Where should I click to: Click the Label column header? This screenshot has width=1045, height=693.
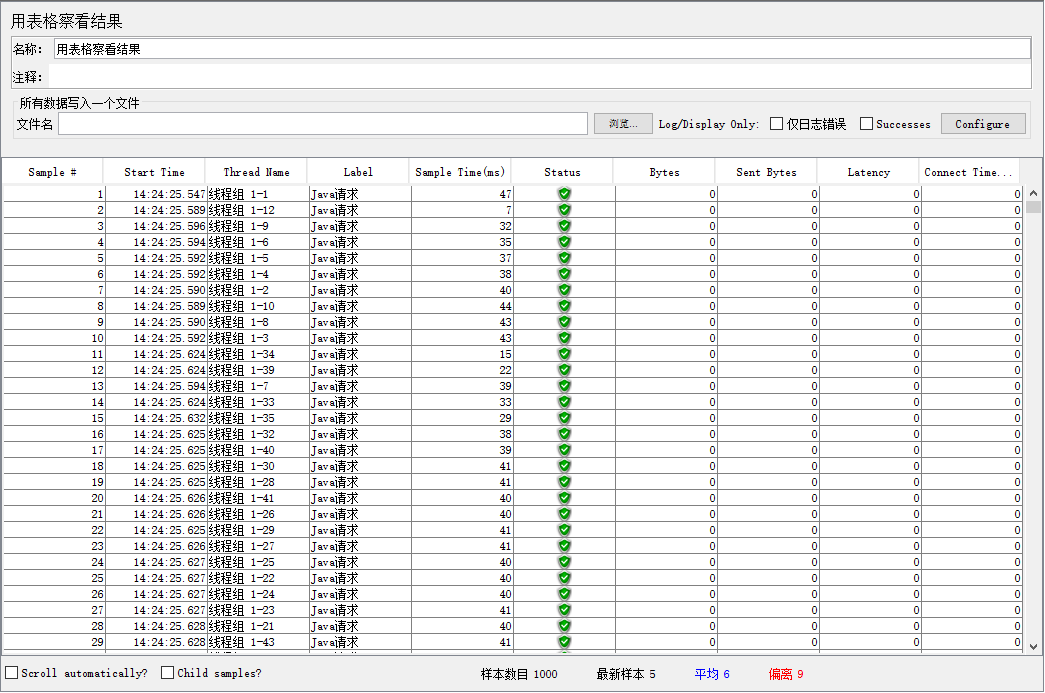point(358,172)
